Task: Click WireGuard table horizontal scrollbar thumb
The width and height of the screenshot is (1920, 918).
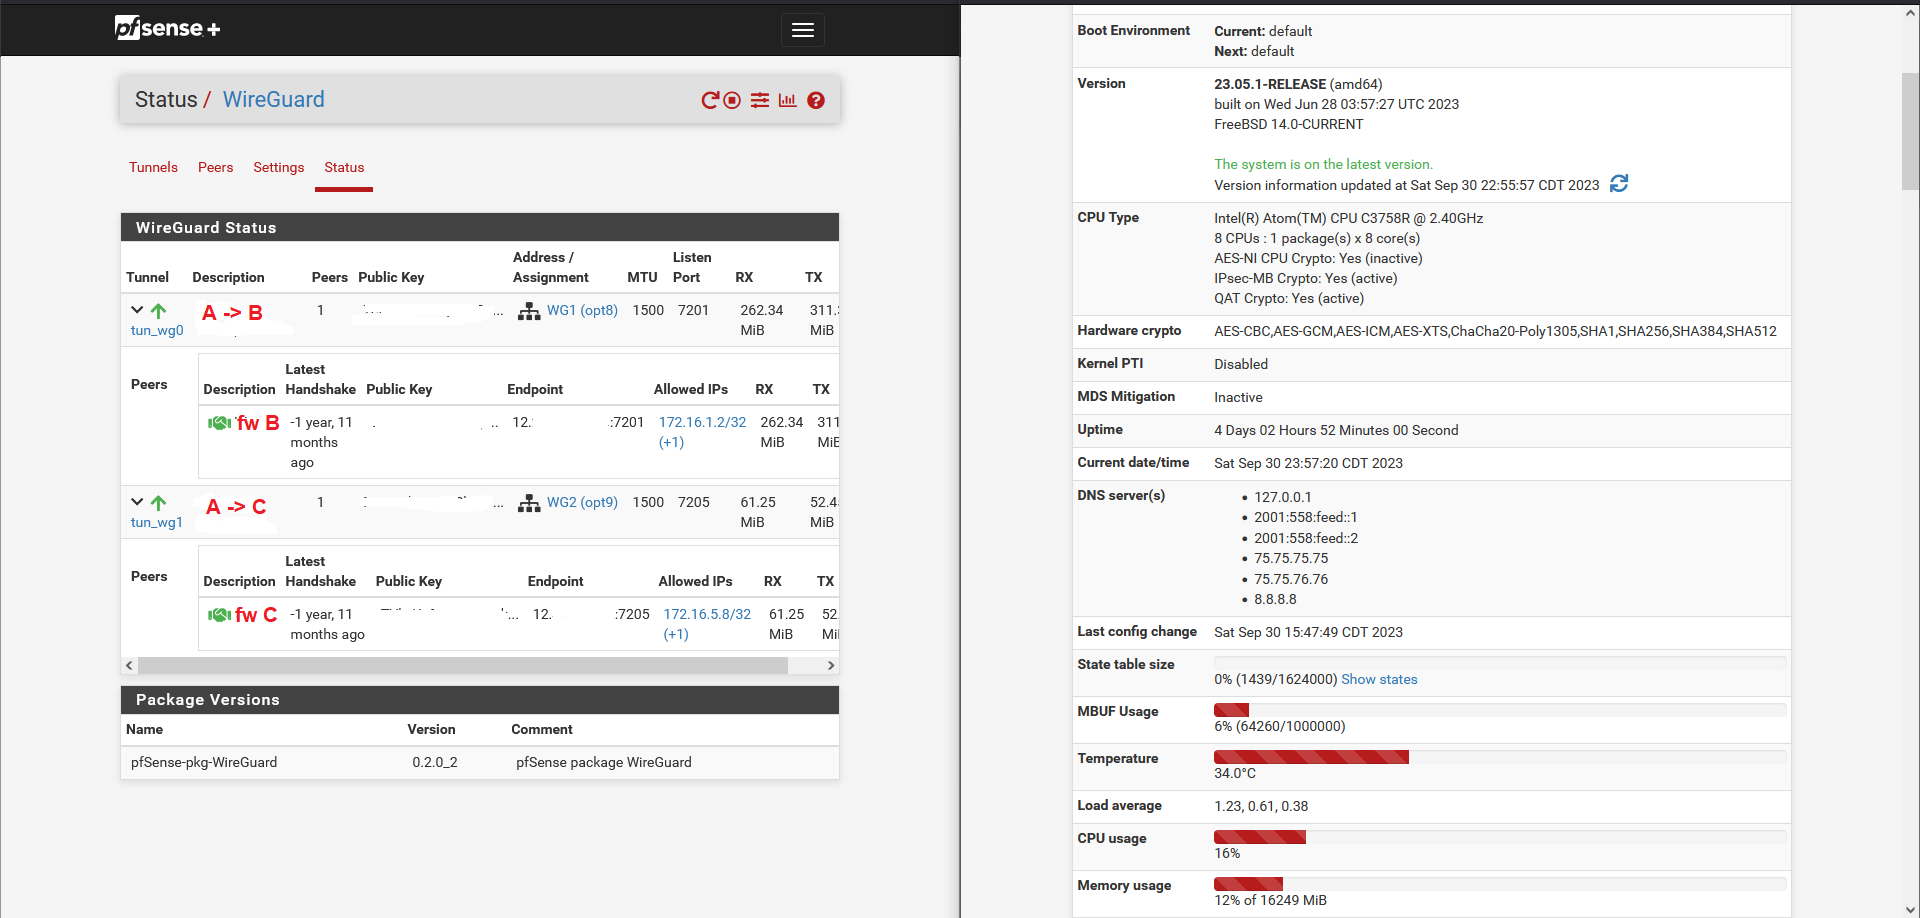Action: [x=463, y=665]
